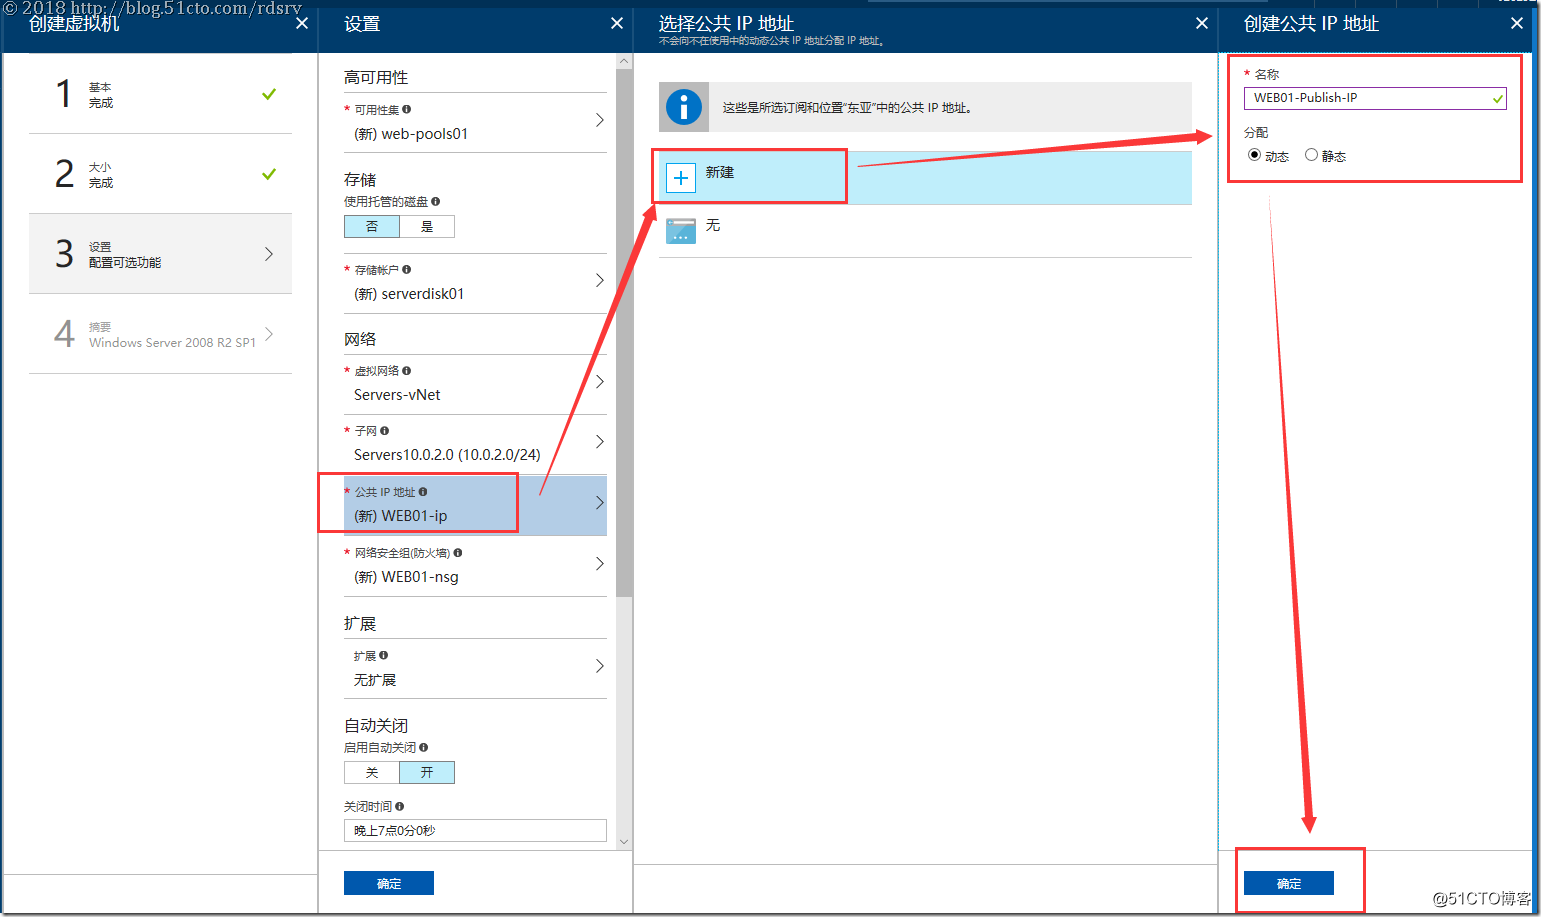The height and width of the screenshot is (917, 1541).
Task: Set auto-shutdown toggle to 关
Action: coord(372,772)
